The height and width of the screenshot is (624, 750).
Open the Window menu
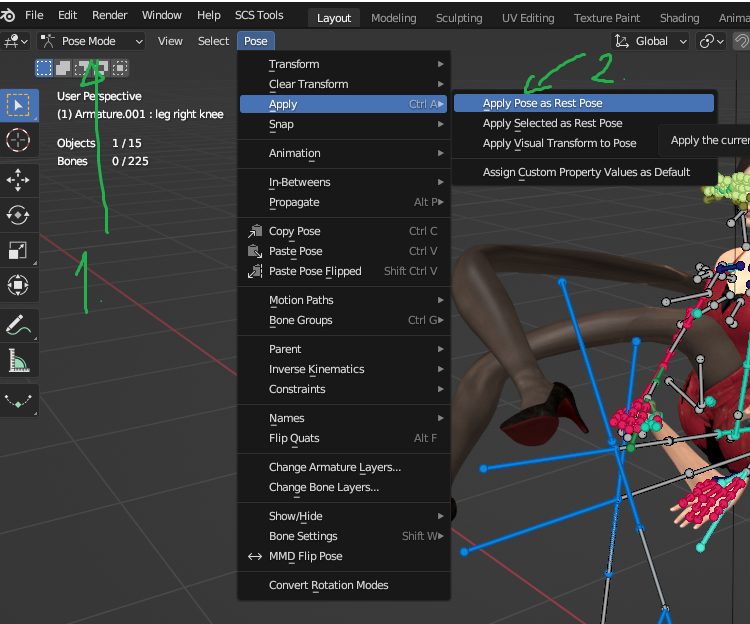tap(162, 15)
